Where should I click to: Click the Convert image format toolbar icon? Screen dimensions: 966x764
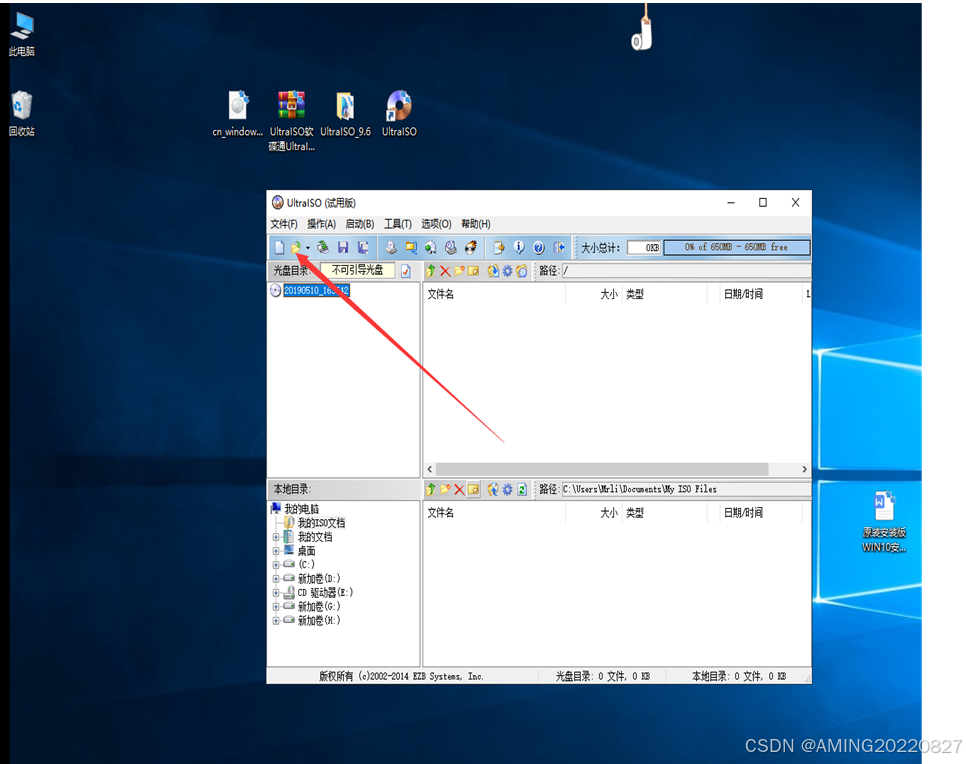(x=431, y=248)
